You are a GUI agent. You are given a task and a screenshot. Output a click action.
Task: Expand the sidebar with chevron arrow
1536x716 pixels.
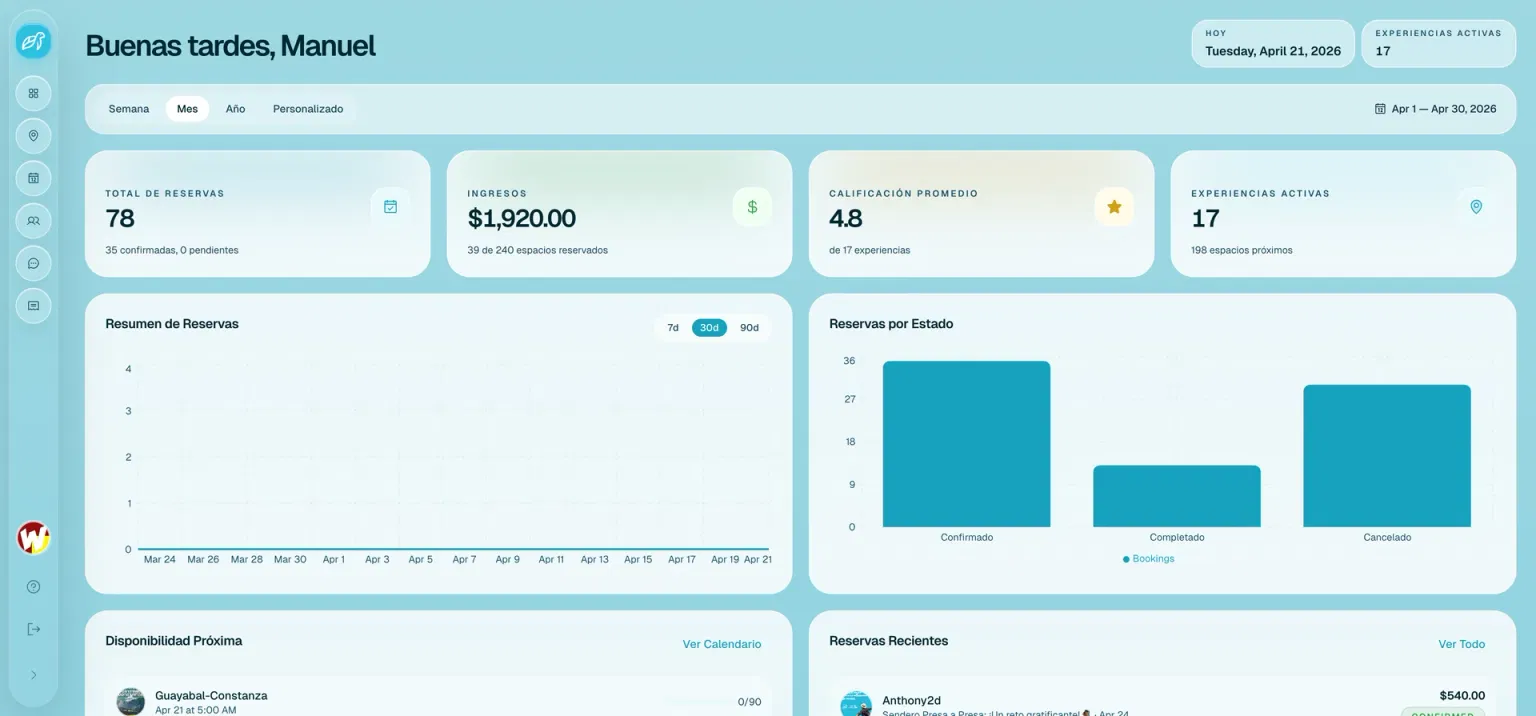(33, 675)
